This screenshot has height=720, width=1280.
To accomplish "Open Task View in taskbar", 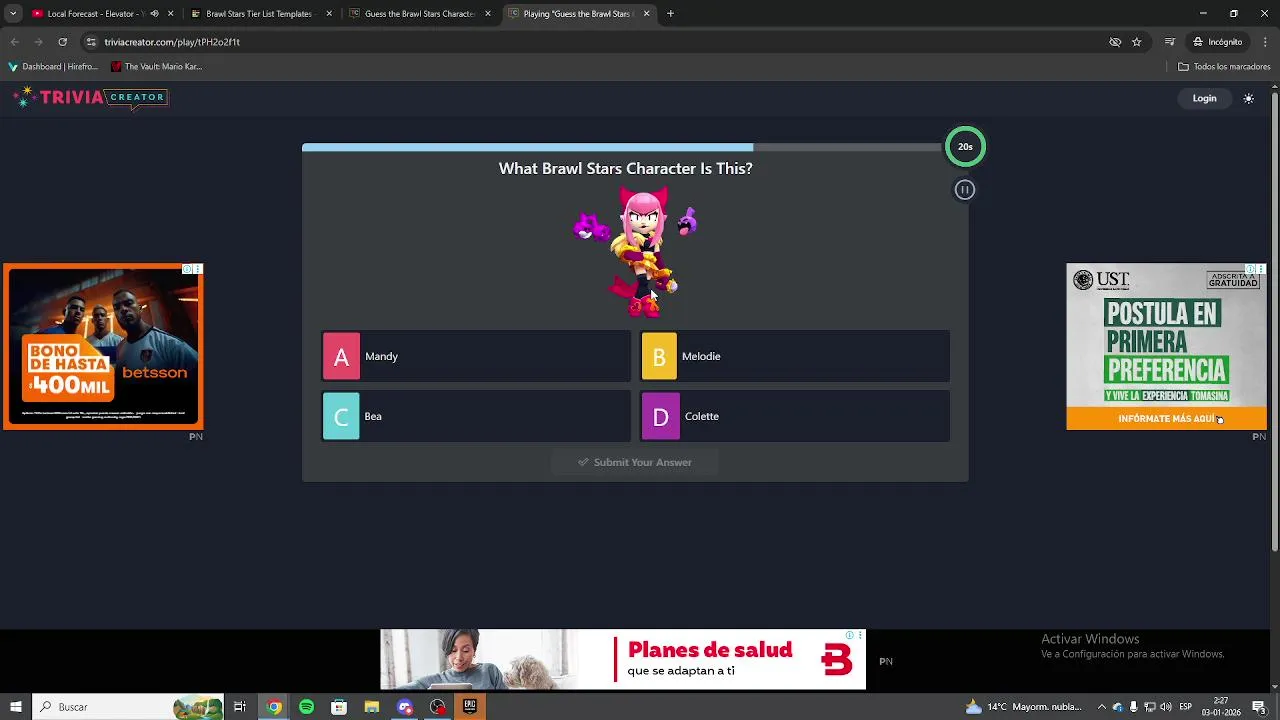I will point(240,707).
